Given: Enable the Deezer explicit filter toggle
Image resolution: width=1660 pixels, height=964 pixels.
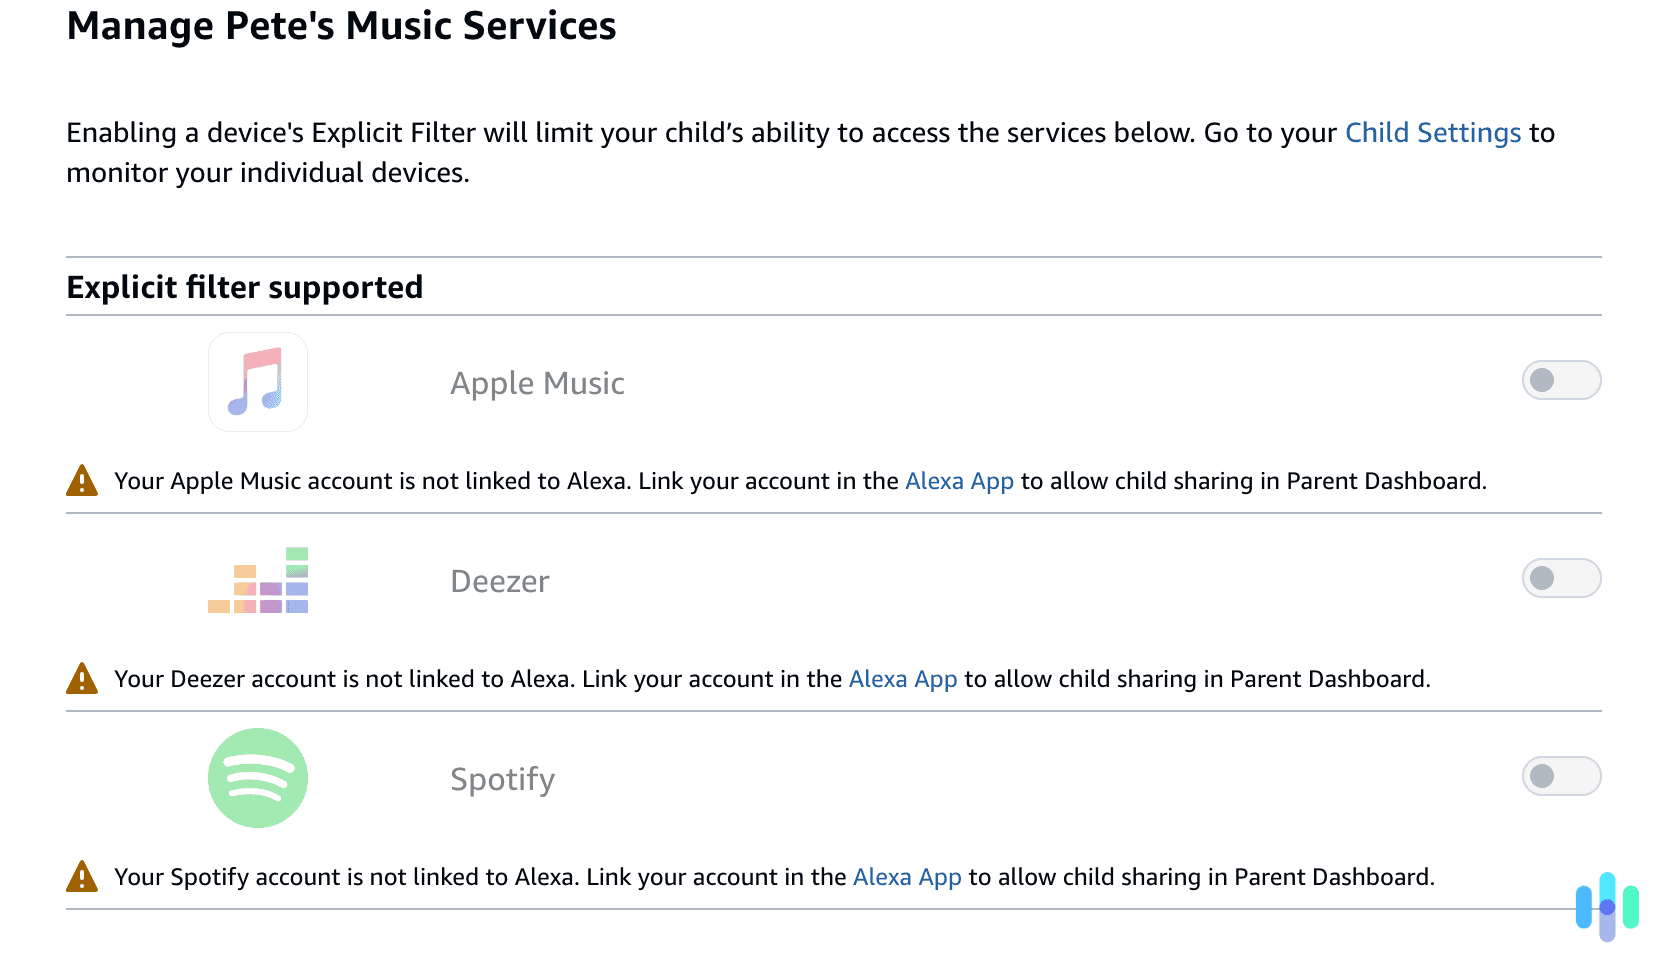Looking at the screenshot, I should [1561, 578].
